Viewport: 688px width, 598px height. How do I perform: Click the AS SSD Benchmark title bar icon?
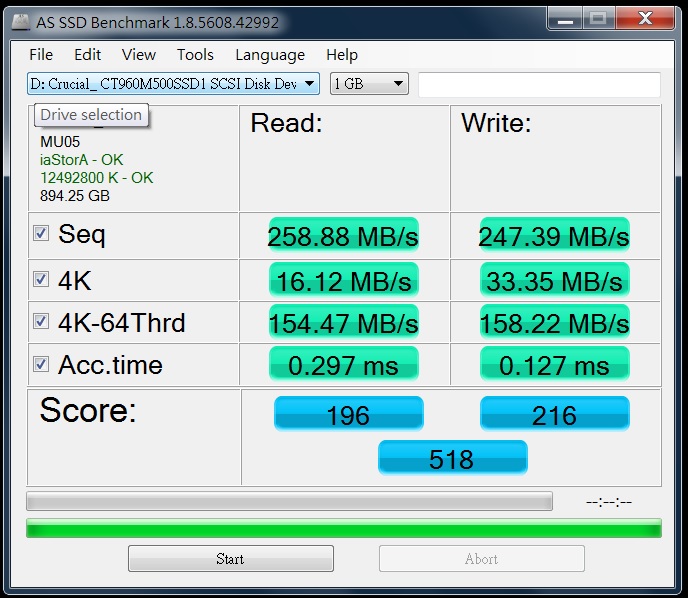coord(20,21)
